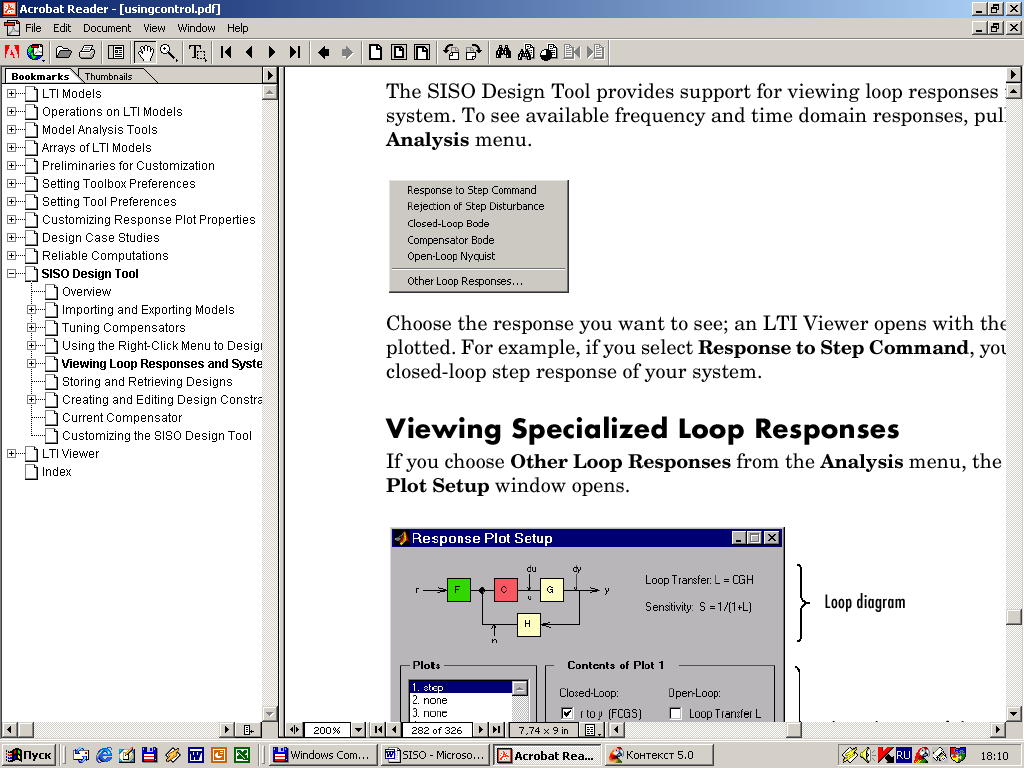Open the Overview bookmark
The height and width of the screenshot is (768, 1024).
point(86,292)
